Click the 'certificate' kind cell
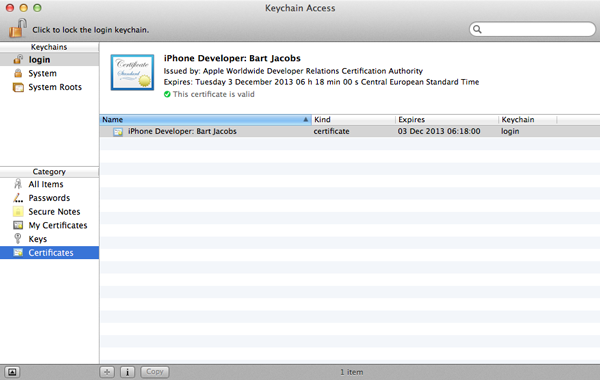Image resolution: width=600 pixels, height=380 pixels. [331, 131]
